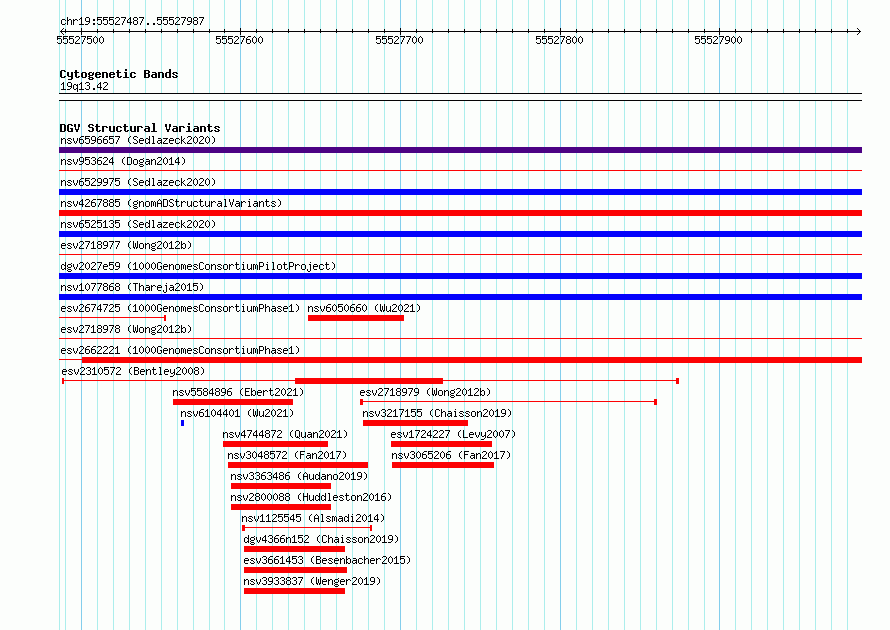This screenshot has width=890, height=630.
Task: Select the red nsv2800088 variant bar
Action: 280,507
